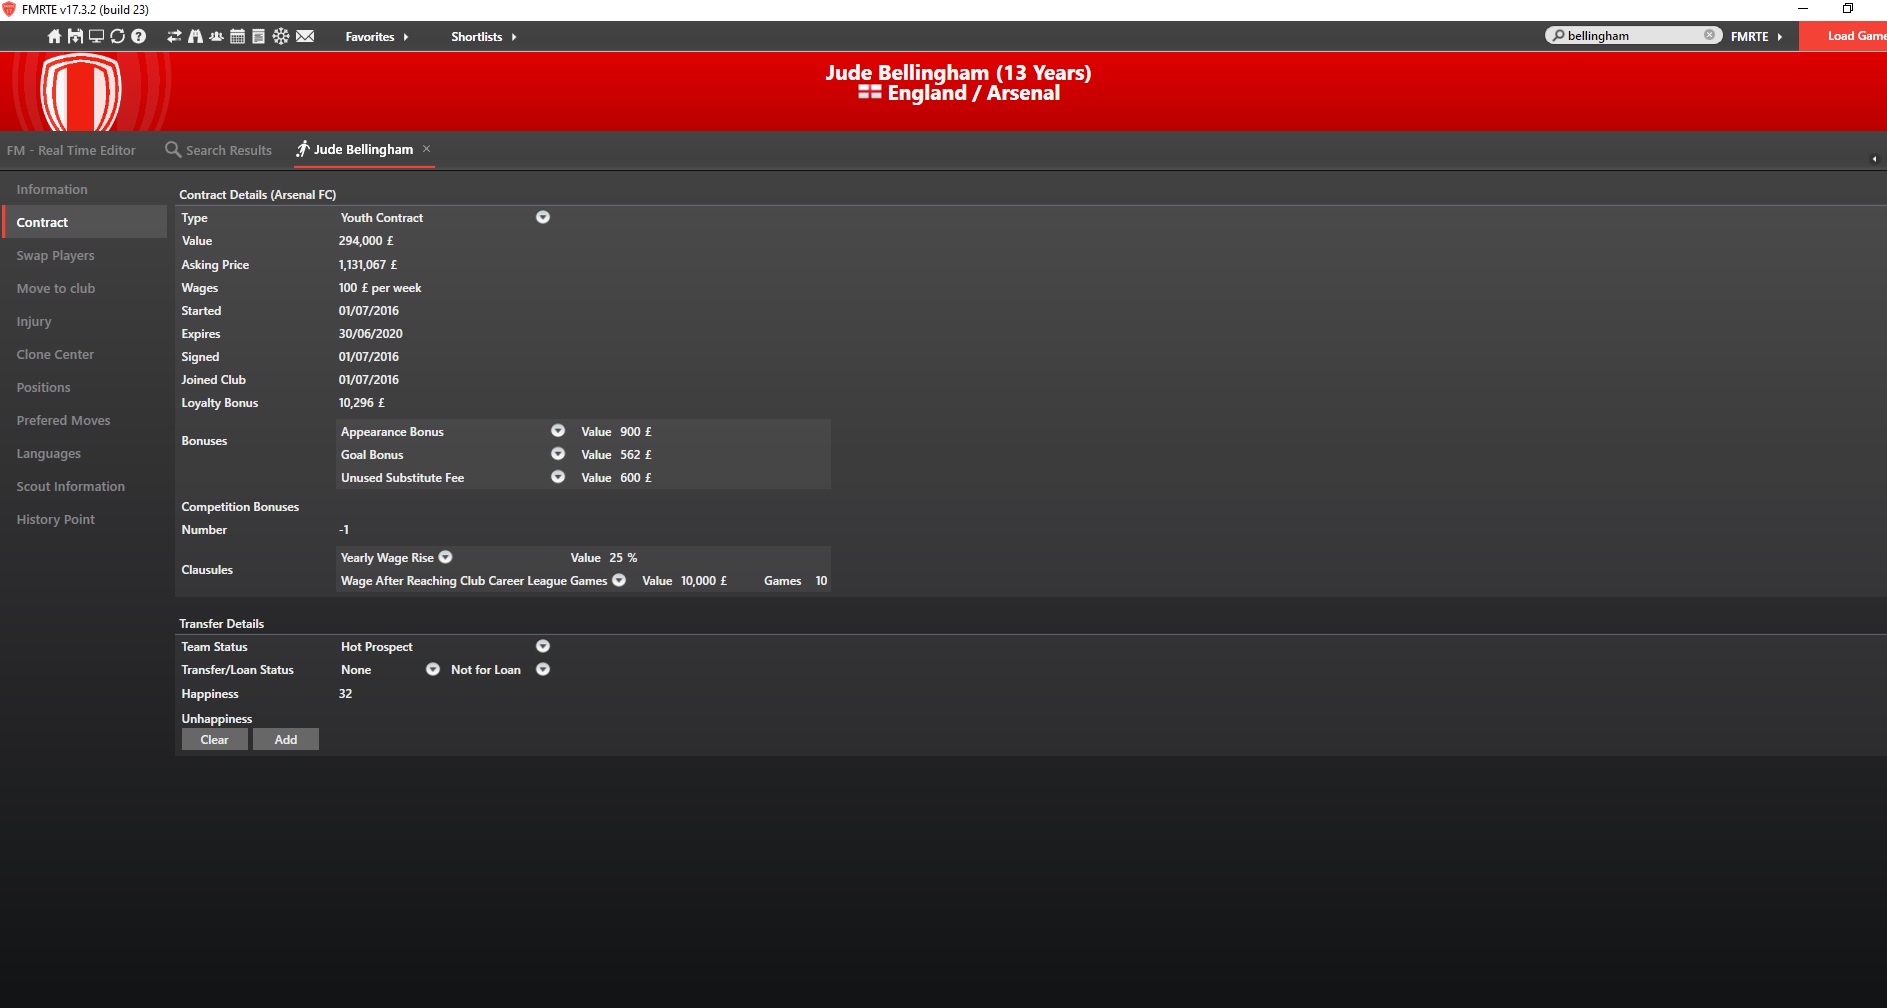Click the envelope mail icon

[305, 36]
